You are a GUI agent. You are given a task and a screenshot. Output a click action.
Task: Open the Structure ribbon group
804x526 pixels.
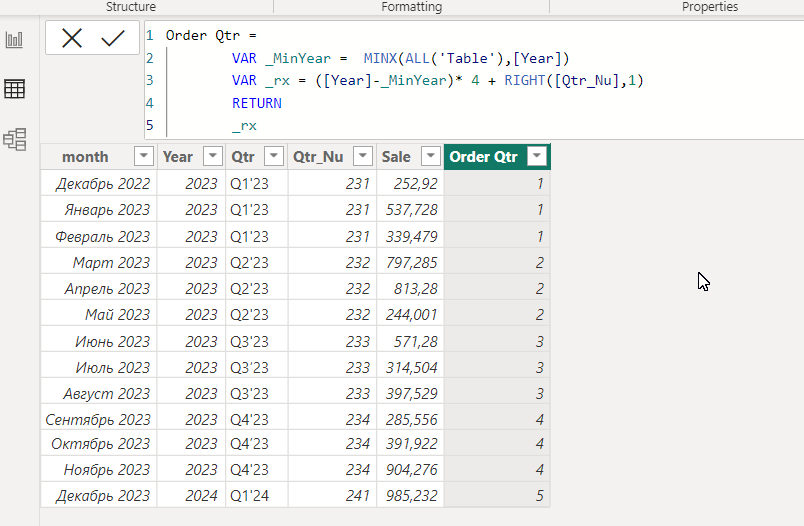click(x=131, y=7)
